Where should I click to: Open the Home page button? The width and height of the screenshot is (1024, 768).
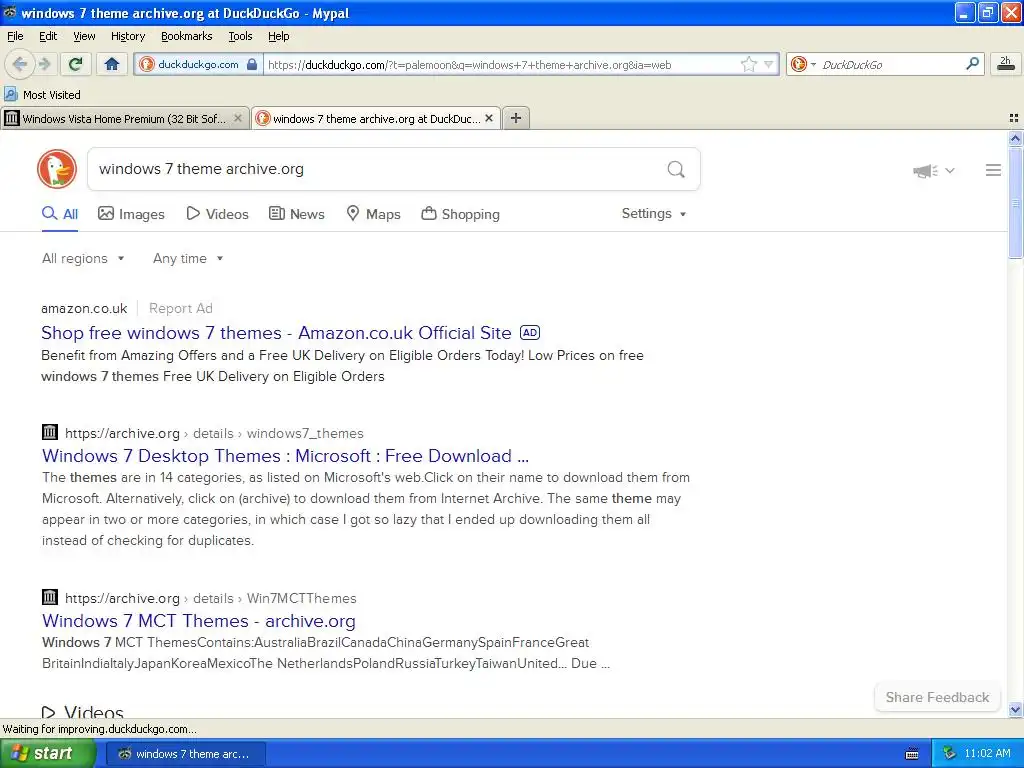(112, 64)
